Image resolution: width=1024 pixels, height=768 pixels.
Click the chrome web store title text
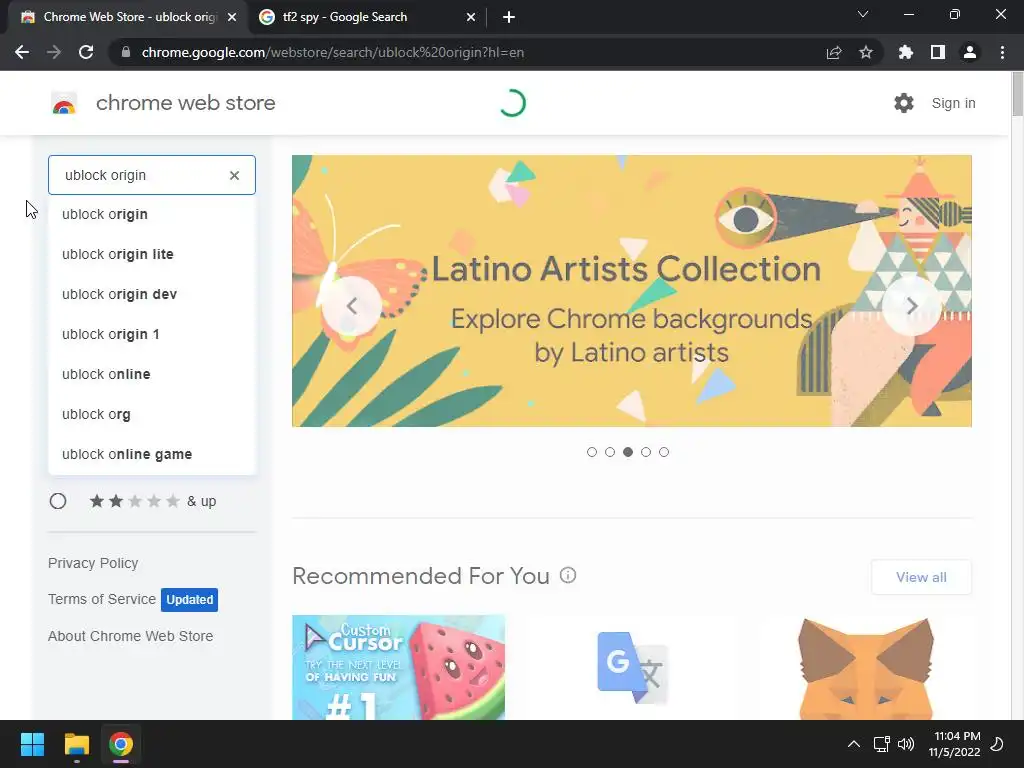[185, 103]
